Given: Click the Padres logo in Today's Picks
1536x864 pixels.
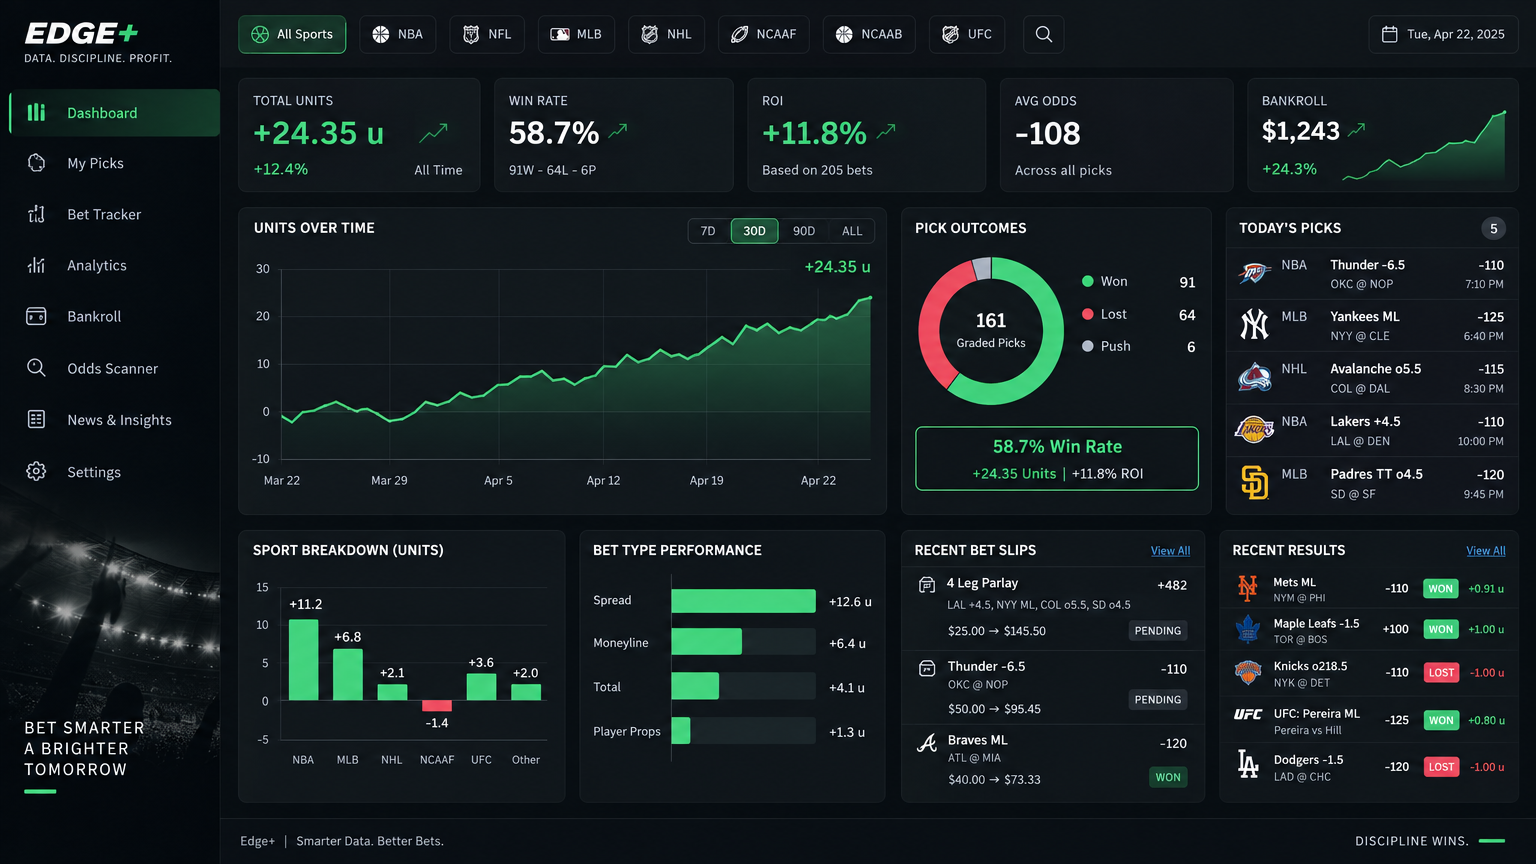Looking at the screenshot, I should (1254, 482).
